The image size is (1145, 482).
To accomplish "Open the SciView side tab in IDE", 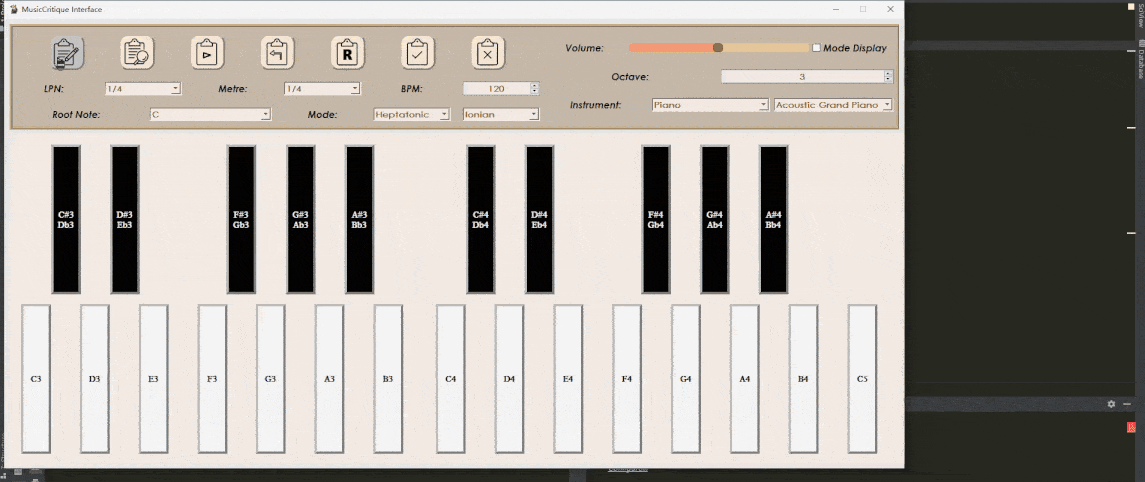I will click(1139, 14).
